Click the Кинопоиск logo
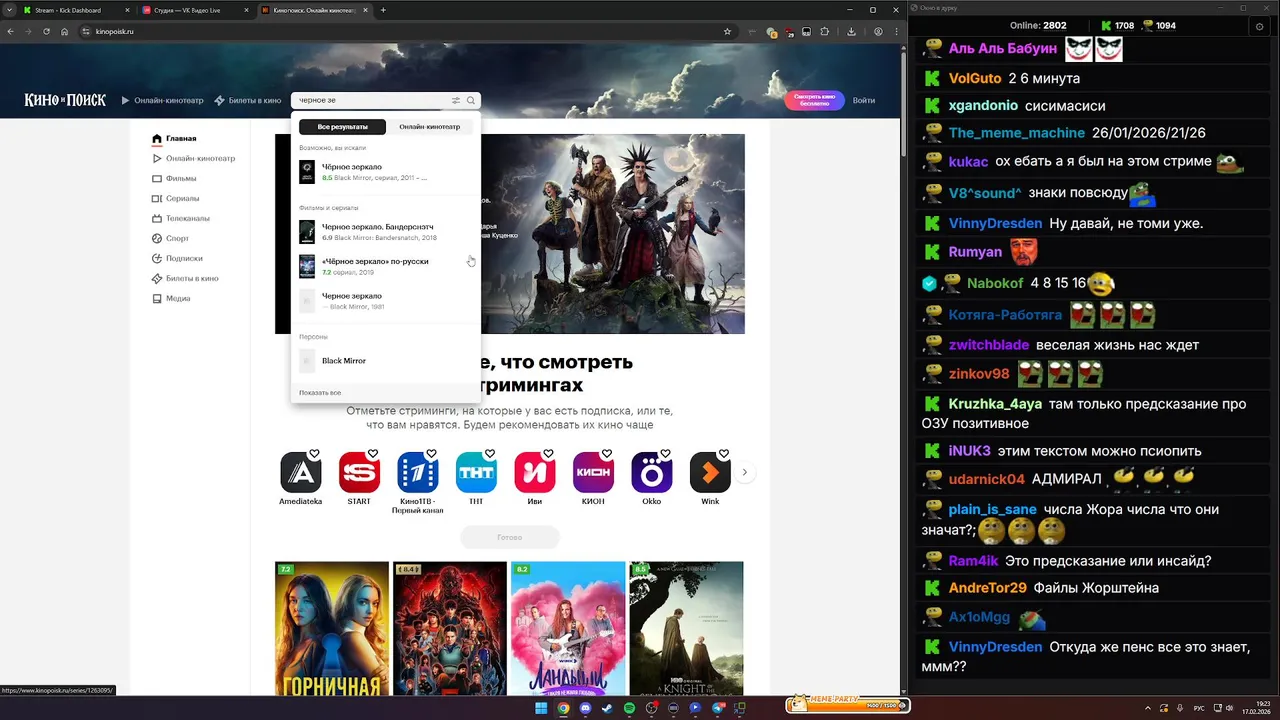 (65, 100)
